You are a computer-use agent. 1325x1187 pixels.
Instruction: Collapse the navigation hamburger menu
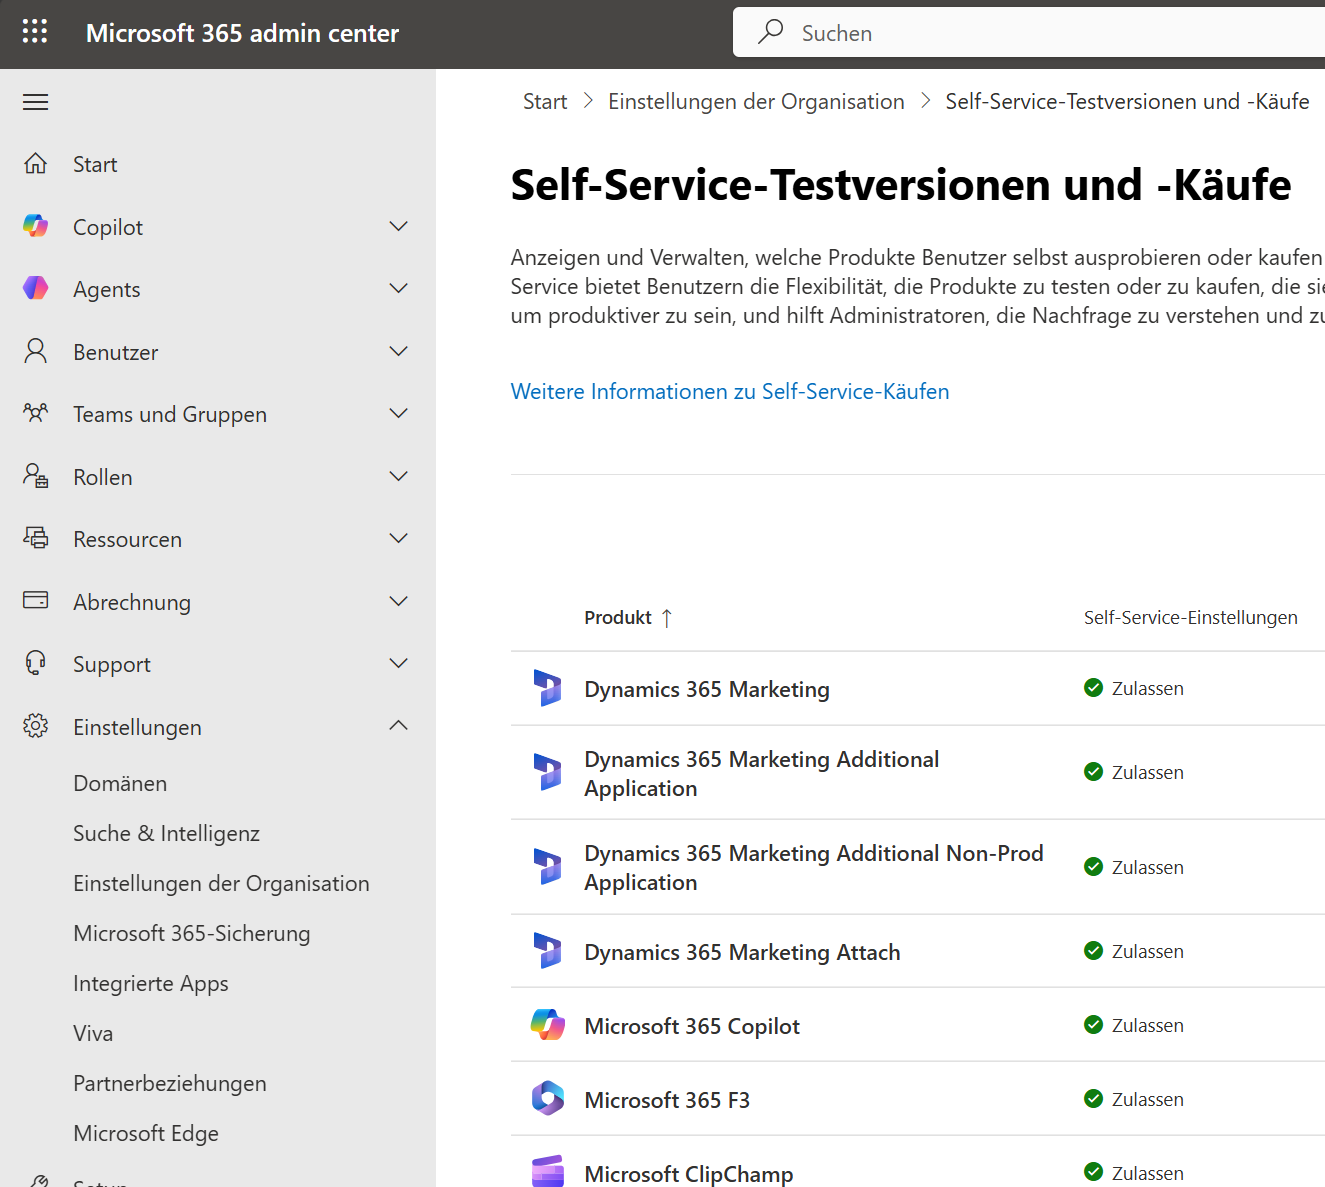pos(36,102)
